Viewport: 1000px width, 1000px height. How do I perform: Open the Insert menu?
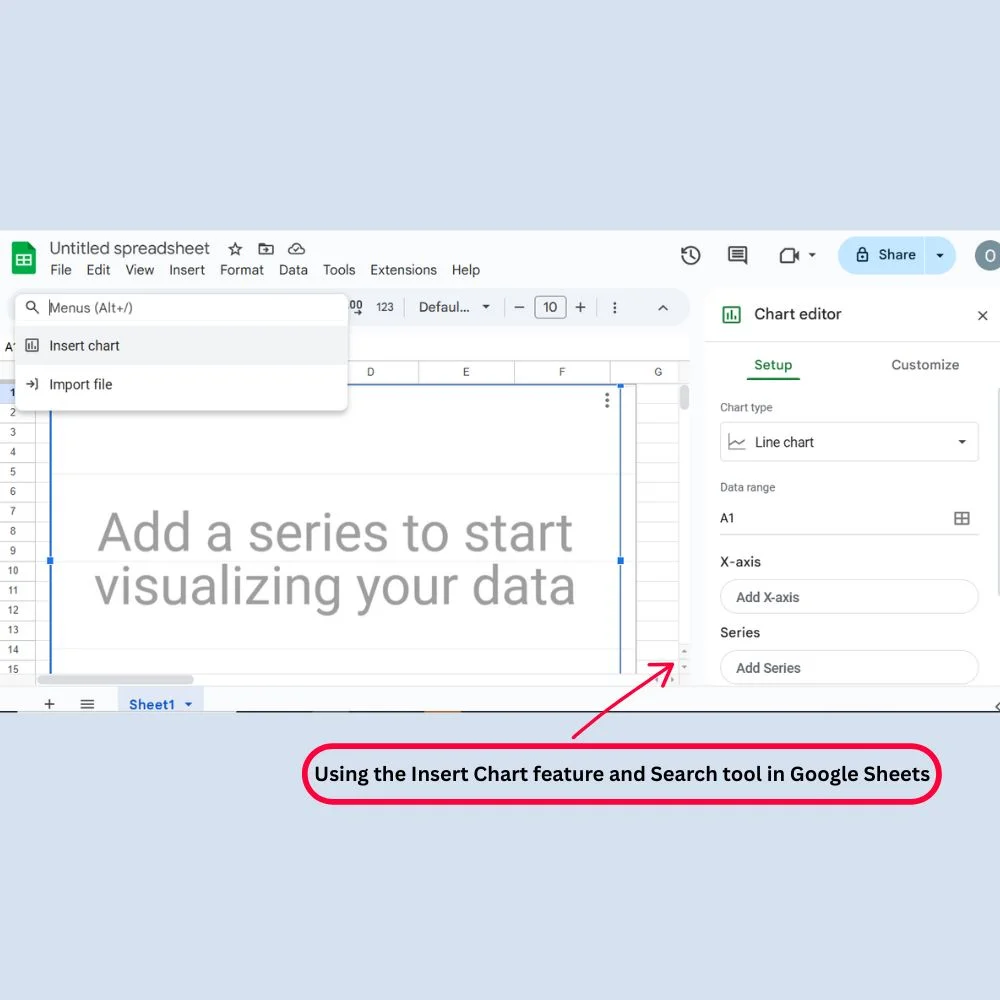(187, 270)
